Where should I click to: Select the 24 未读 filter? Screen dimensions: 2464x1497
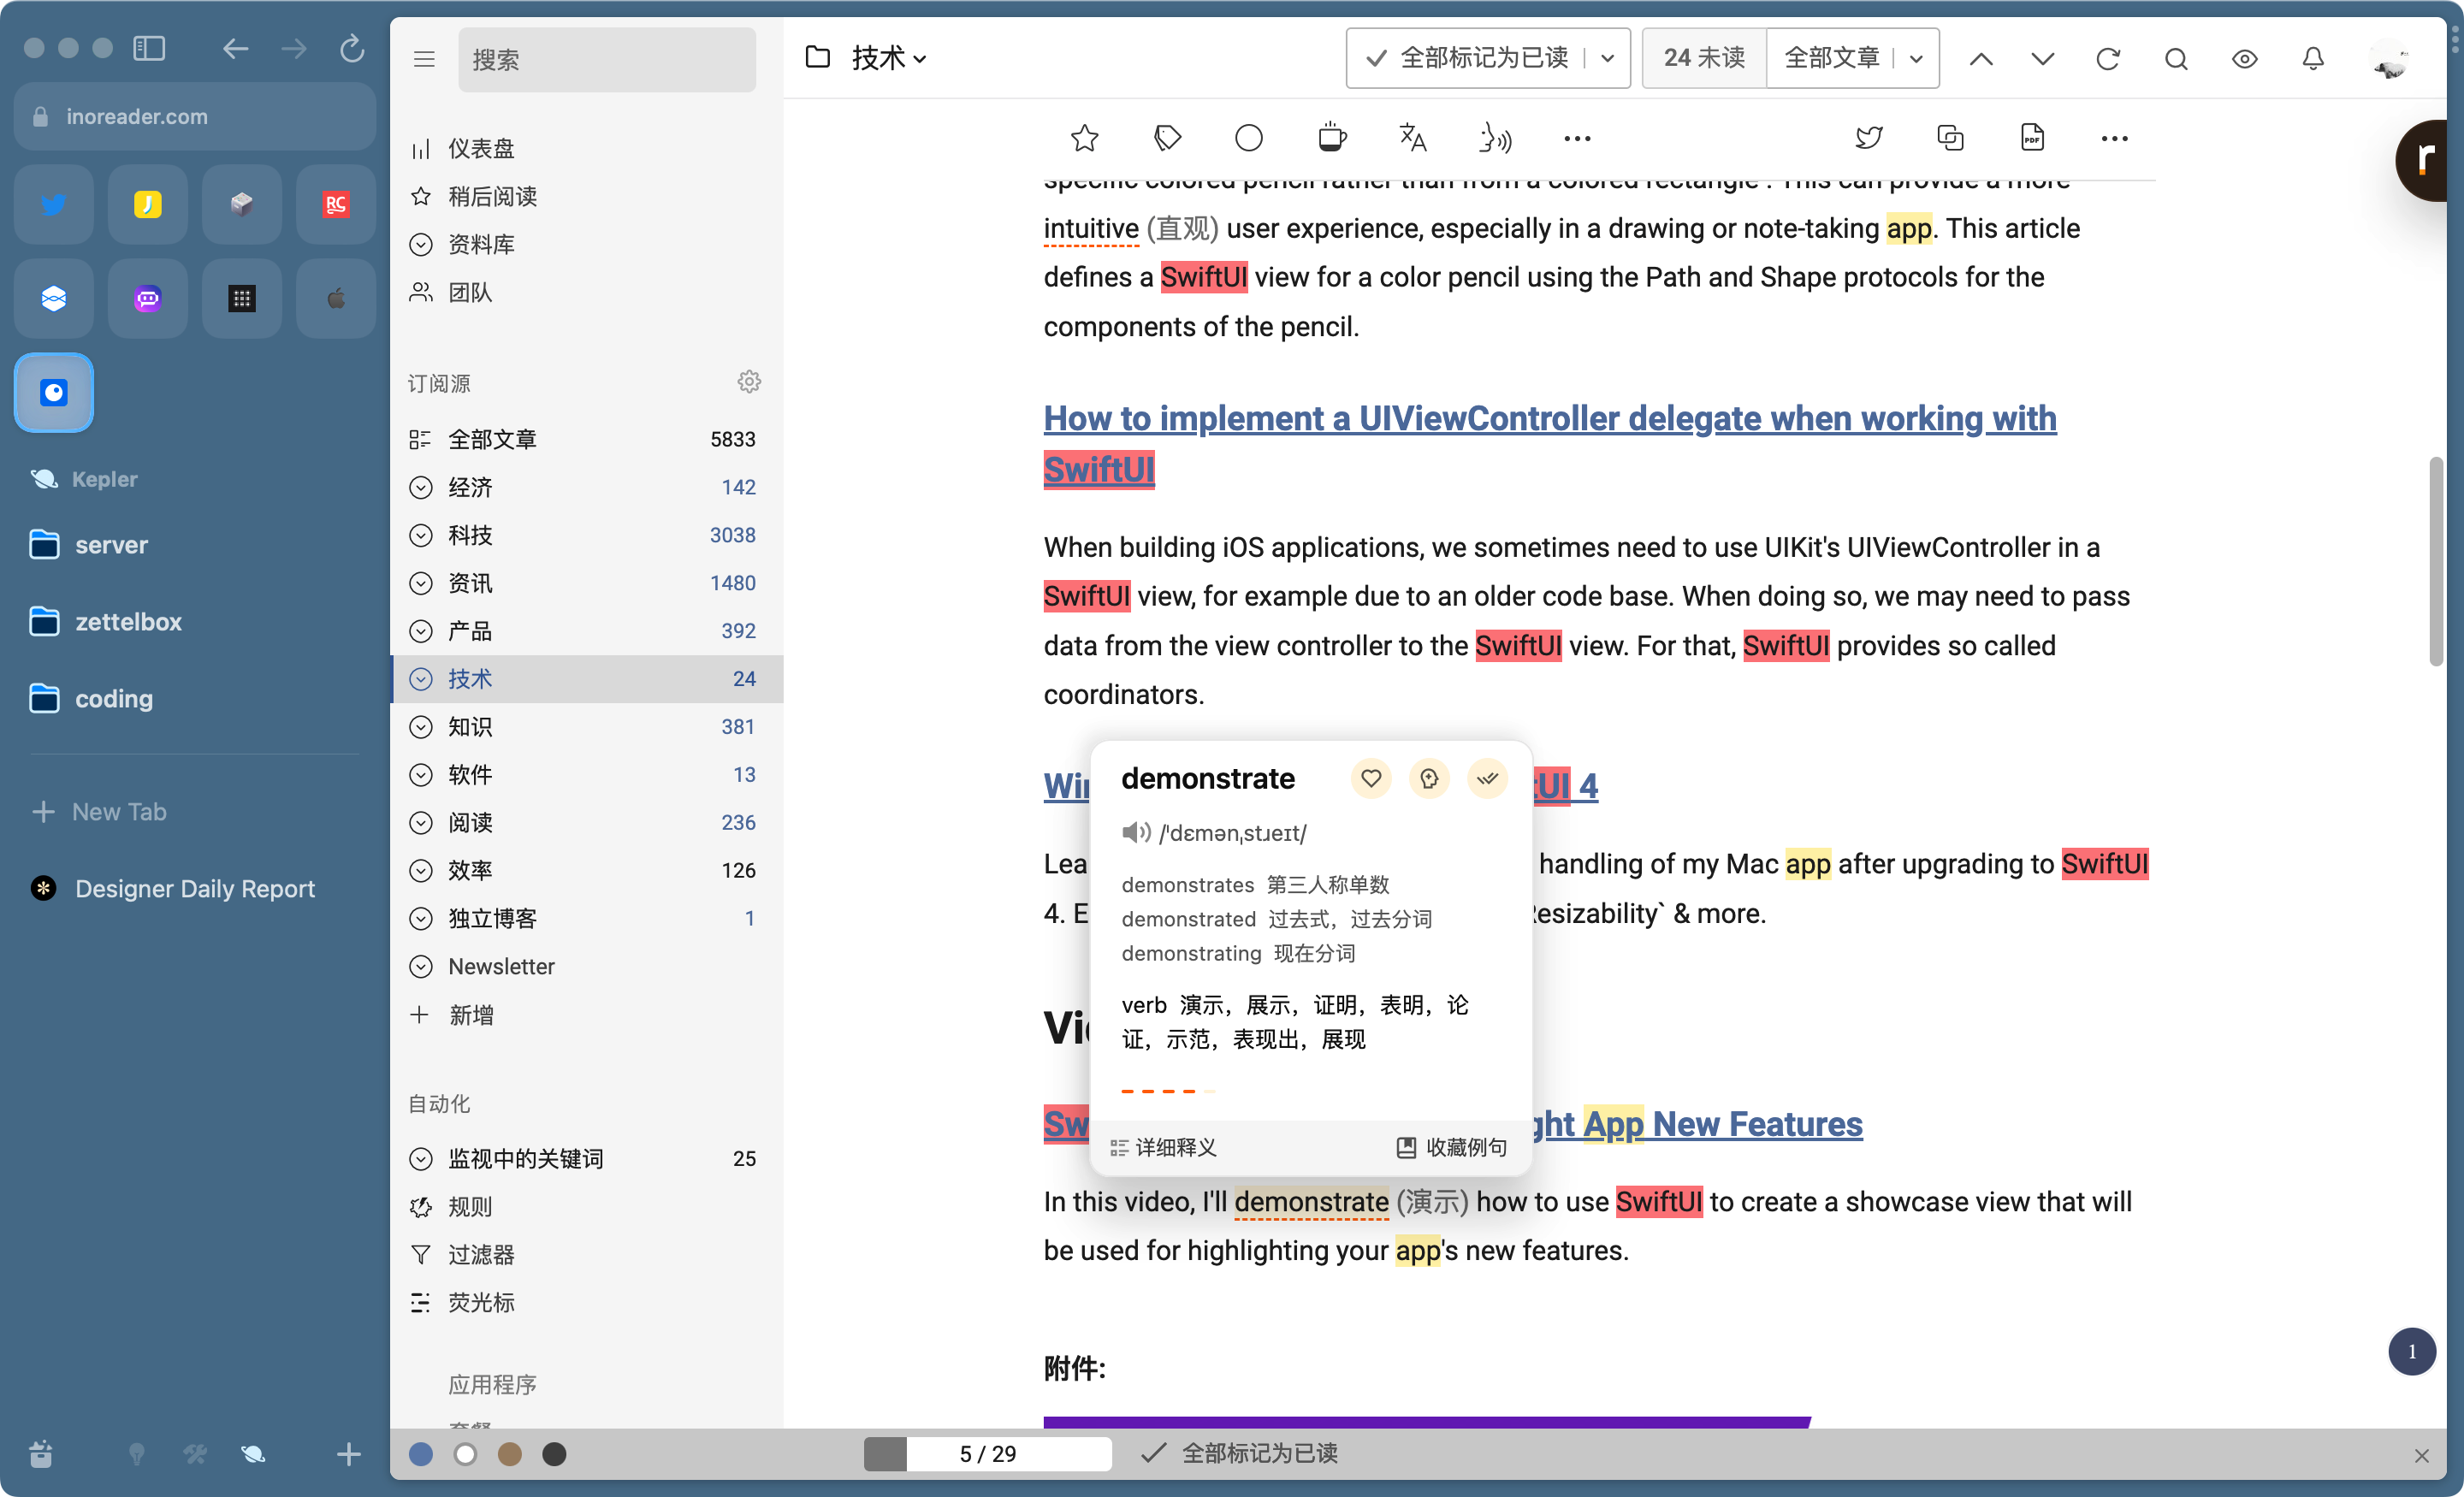[x=1704, y=58]
